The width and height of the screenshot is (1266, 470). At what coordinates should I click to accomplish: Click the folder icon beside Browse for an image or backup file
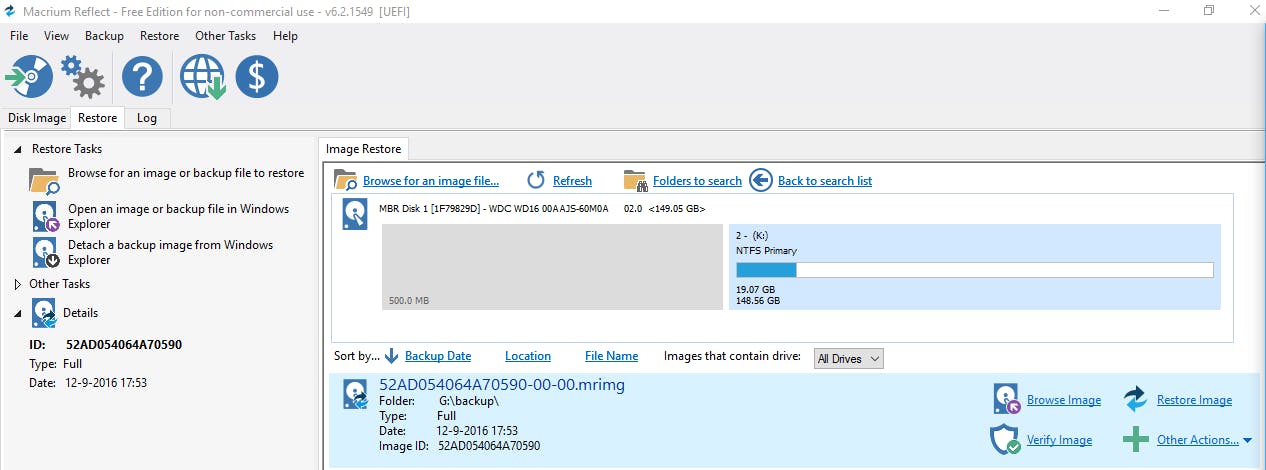click(45, 180)
